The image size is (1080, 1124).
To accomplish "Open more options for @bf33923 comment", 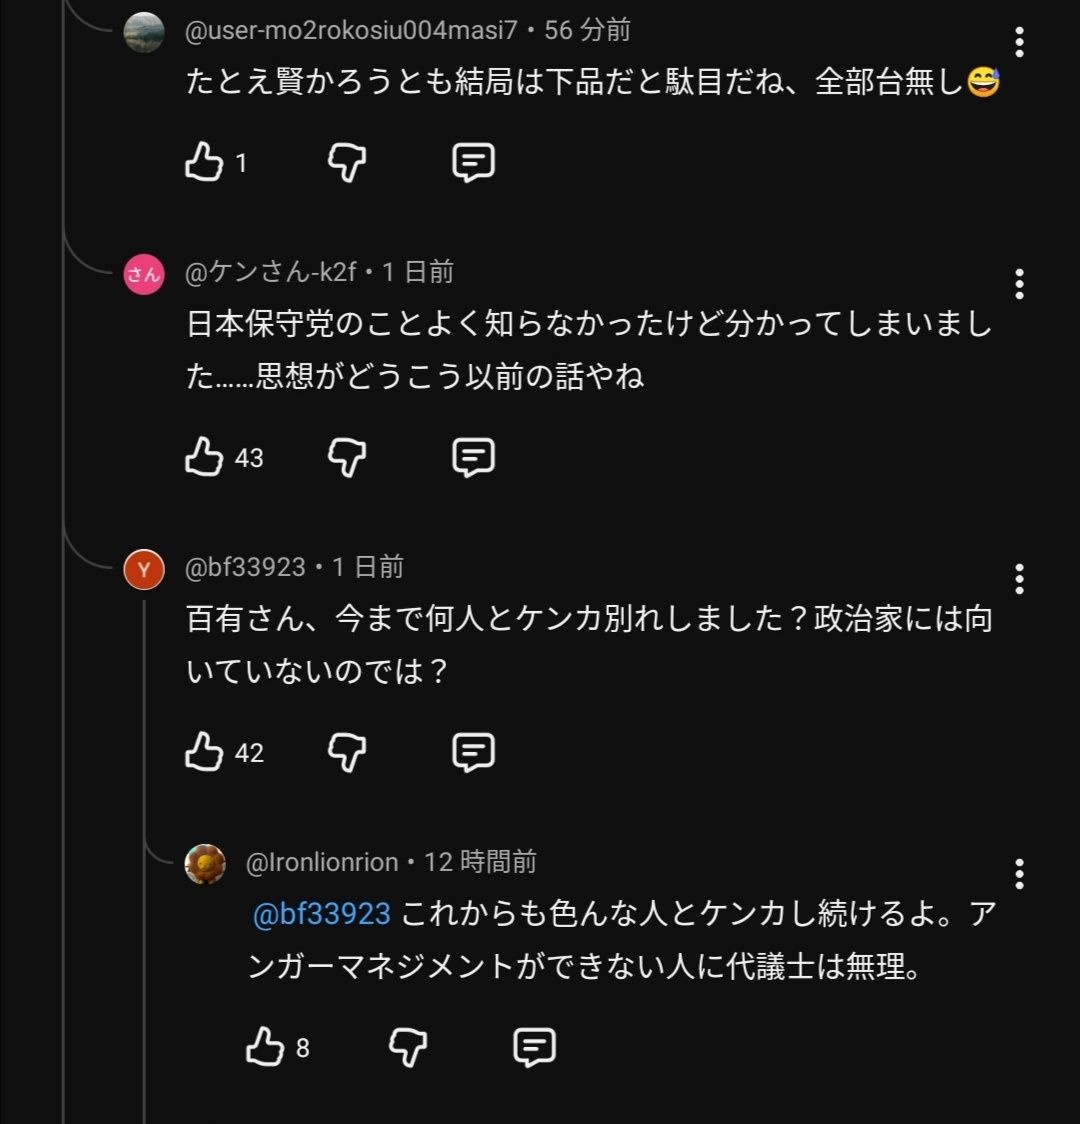I will [x=1019, y=579].
